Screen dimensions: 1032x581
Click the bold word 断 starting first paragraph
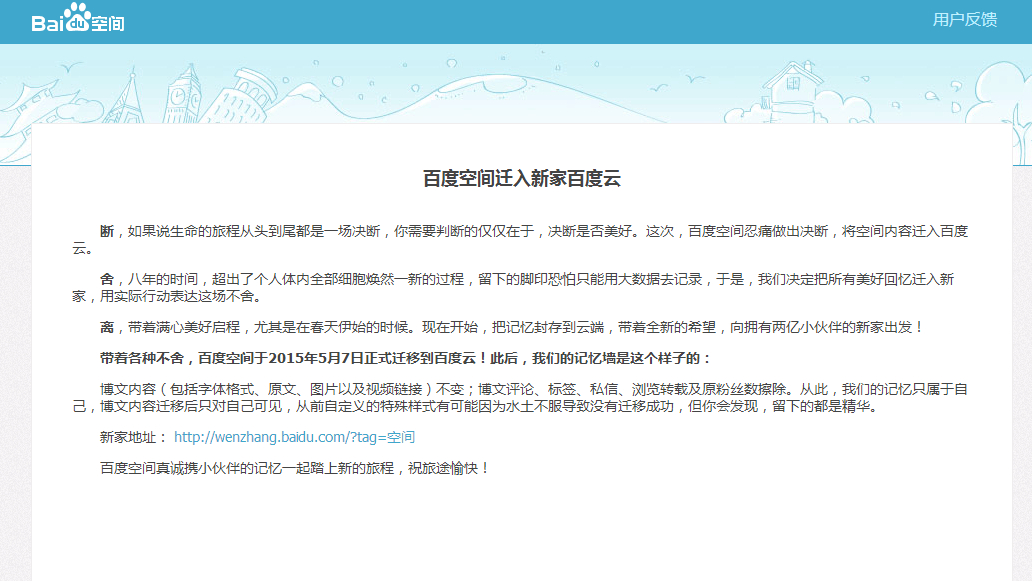[x=107, y=231]
